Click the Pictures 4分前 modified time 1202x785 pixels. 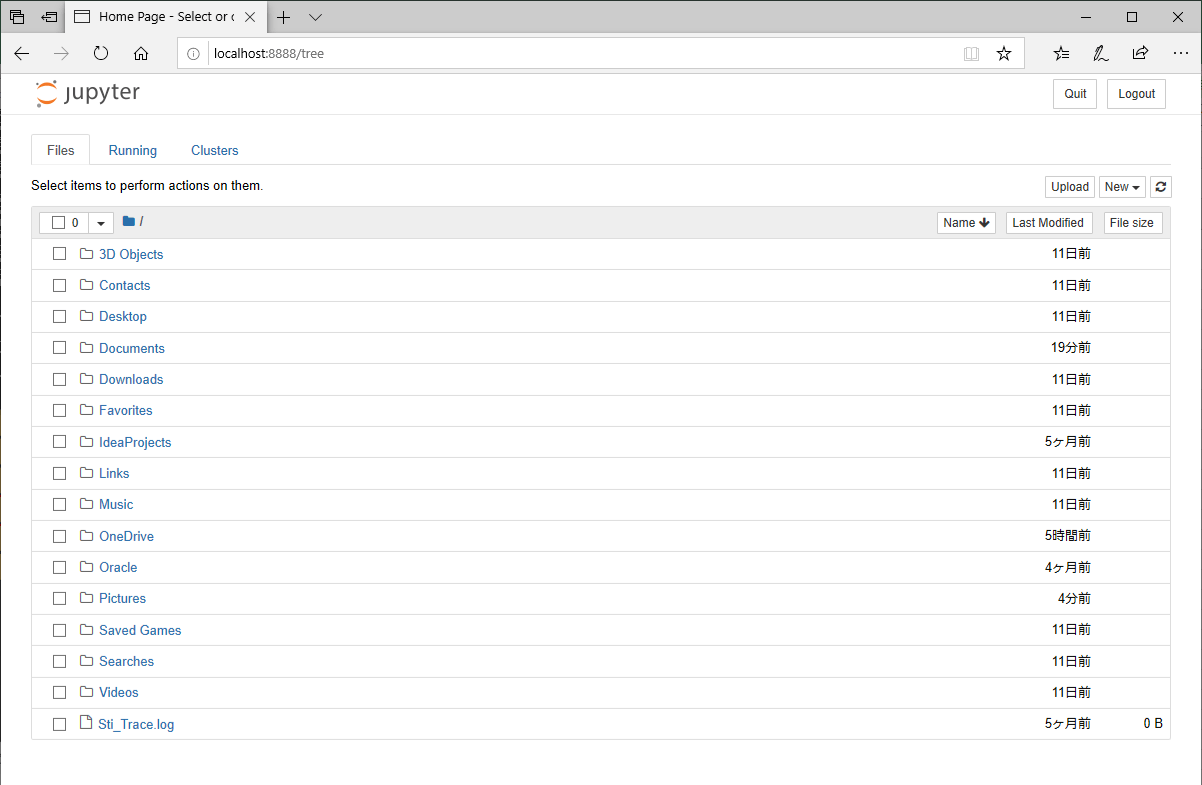[x=1074, y=598]
